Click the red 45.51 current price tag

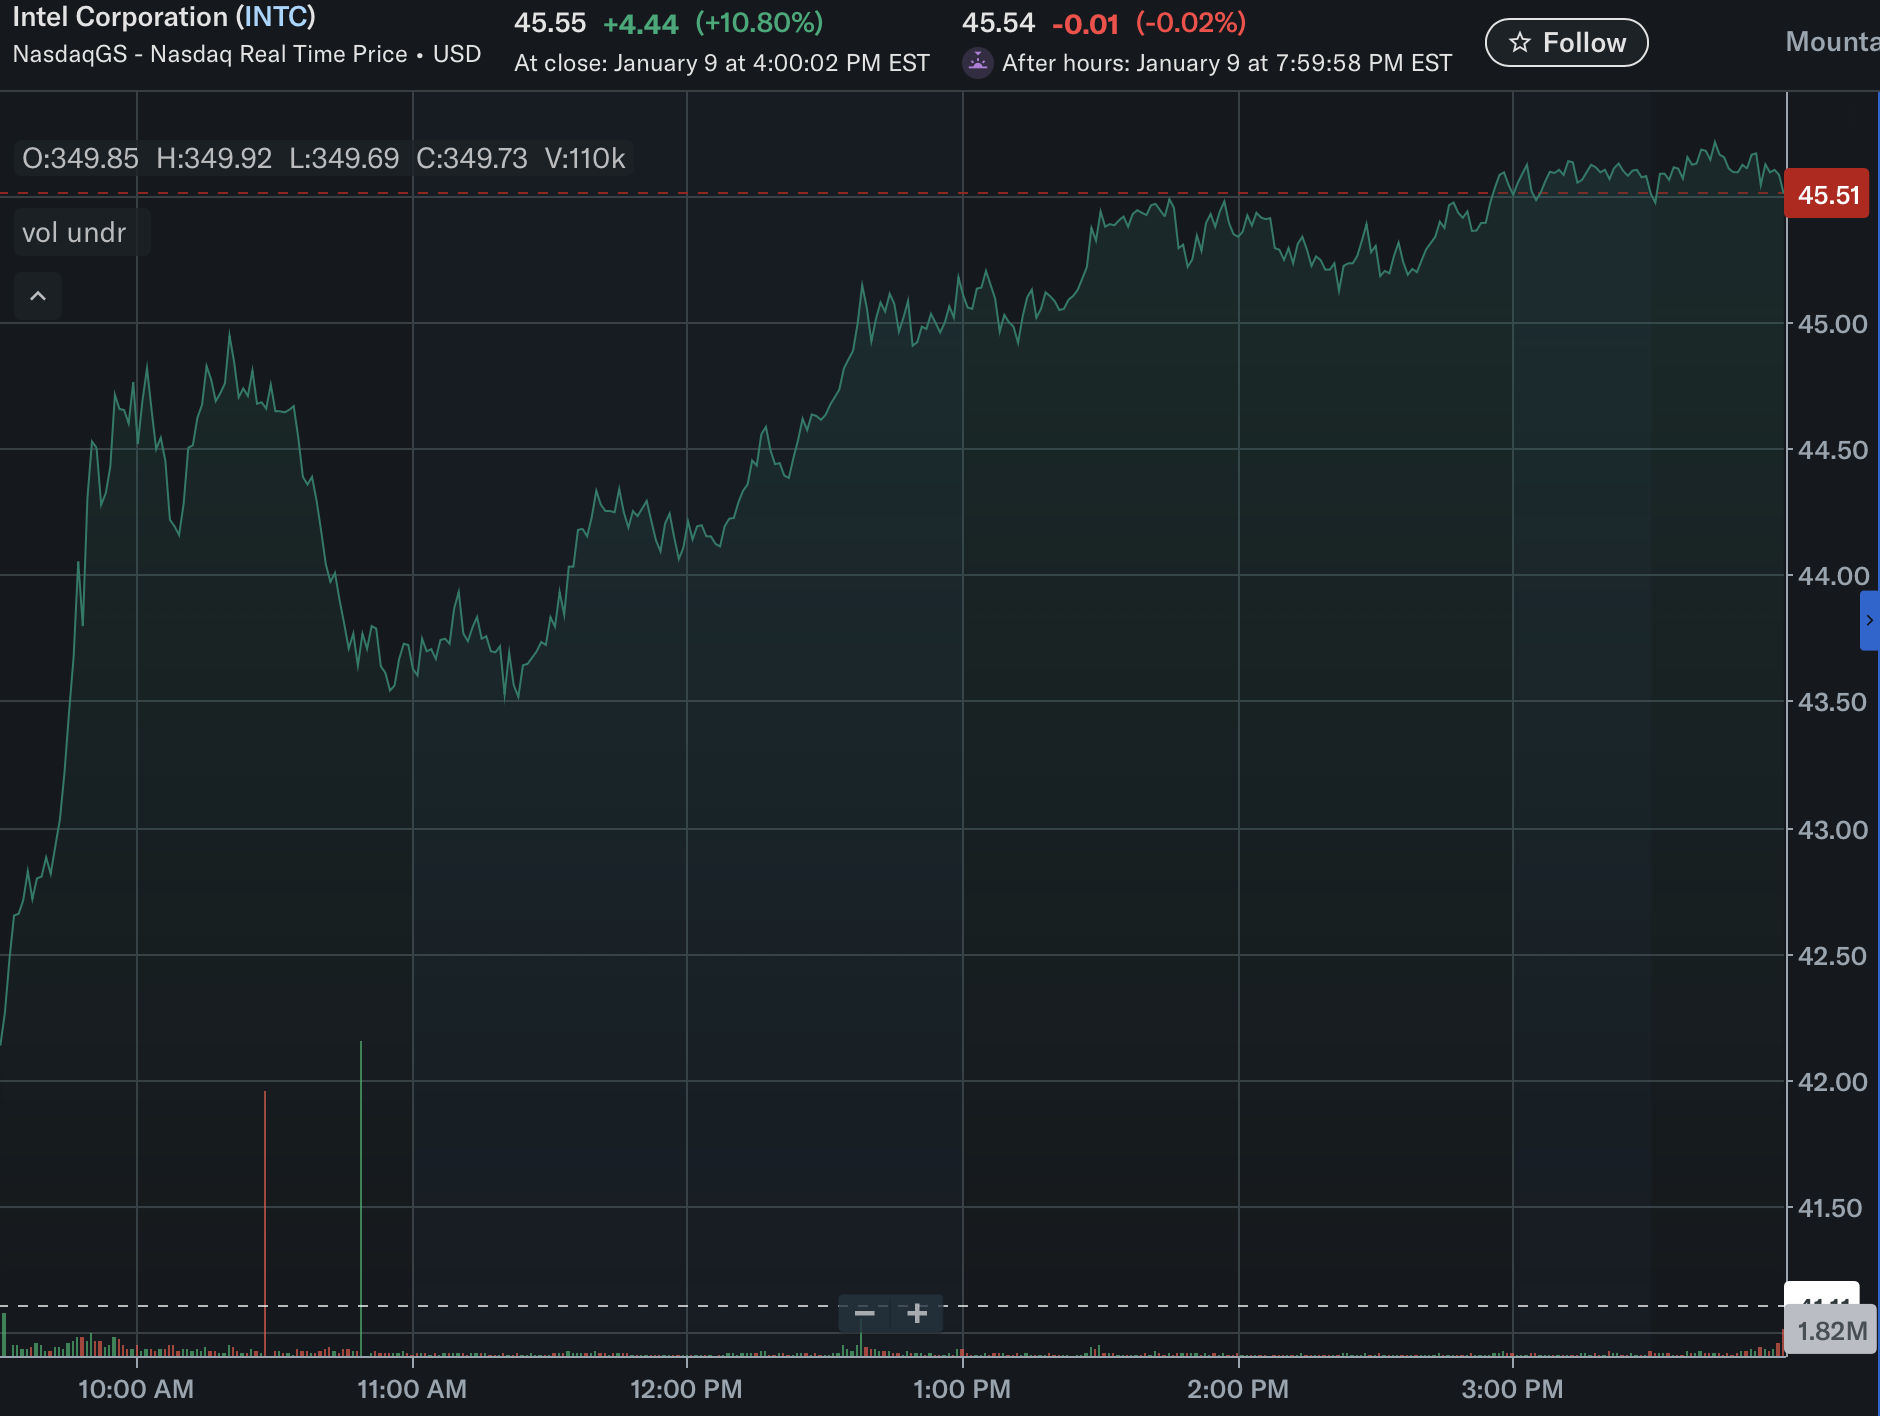pos(1827,194)
